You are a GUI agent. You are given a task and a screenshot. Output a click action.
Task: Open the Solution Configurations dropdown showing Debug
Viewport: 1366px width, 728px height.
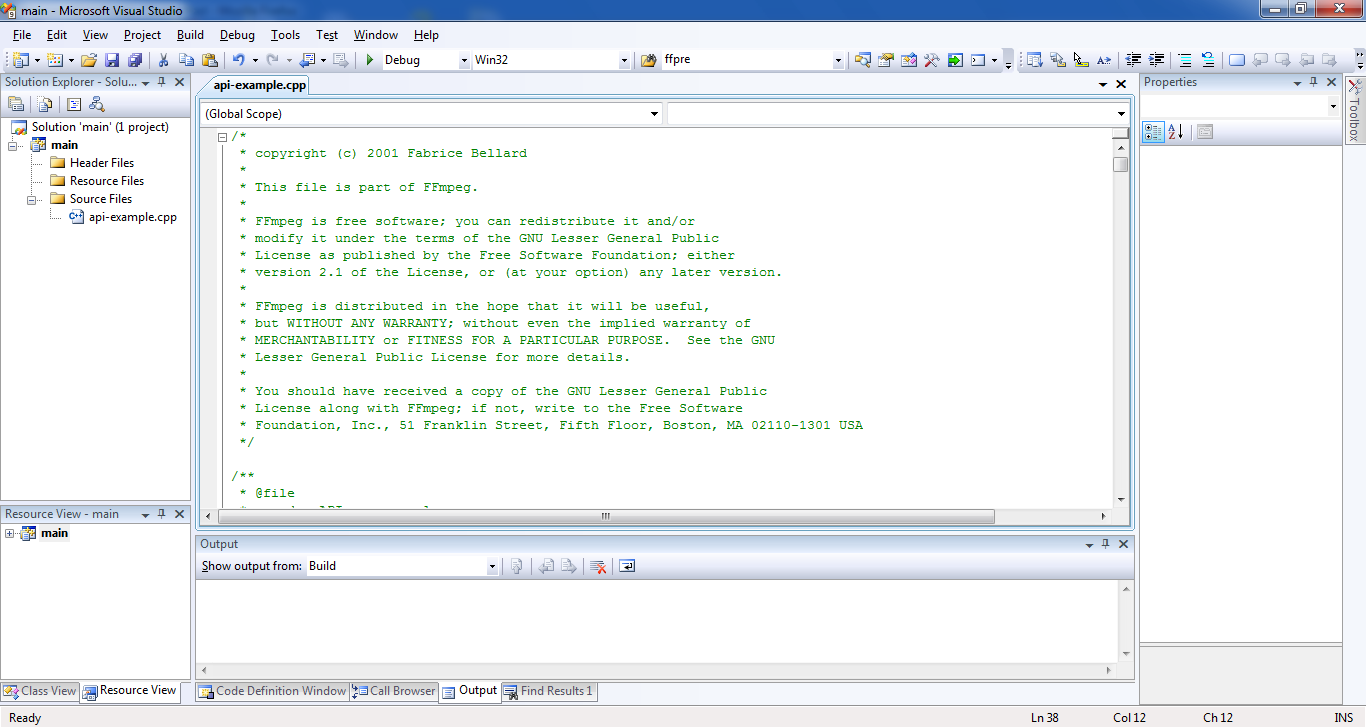click(462, 59)
